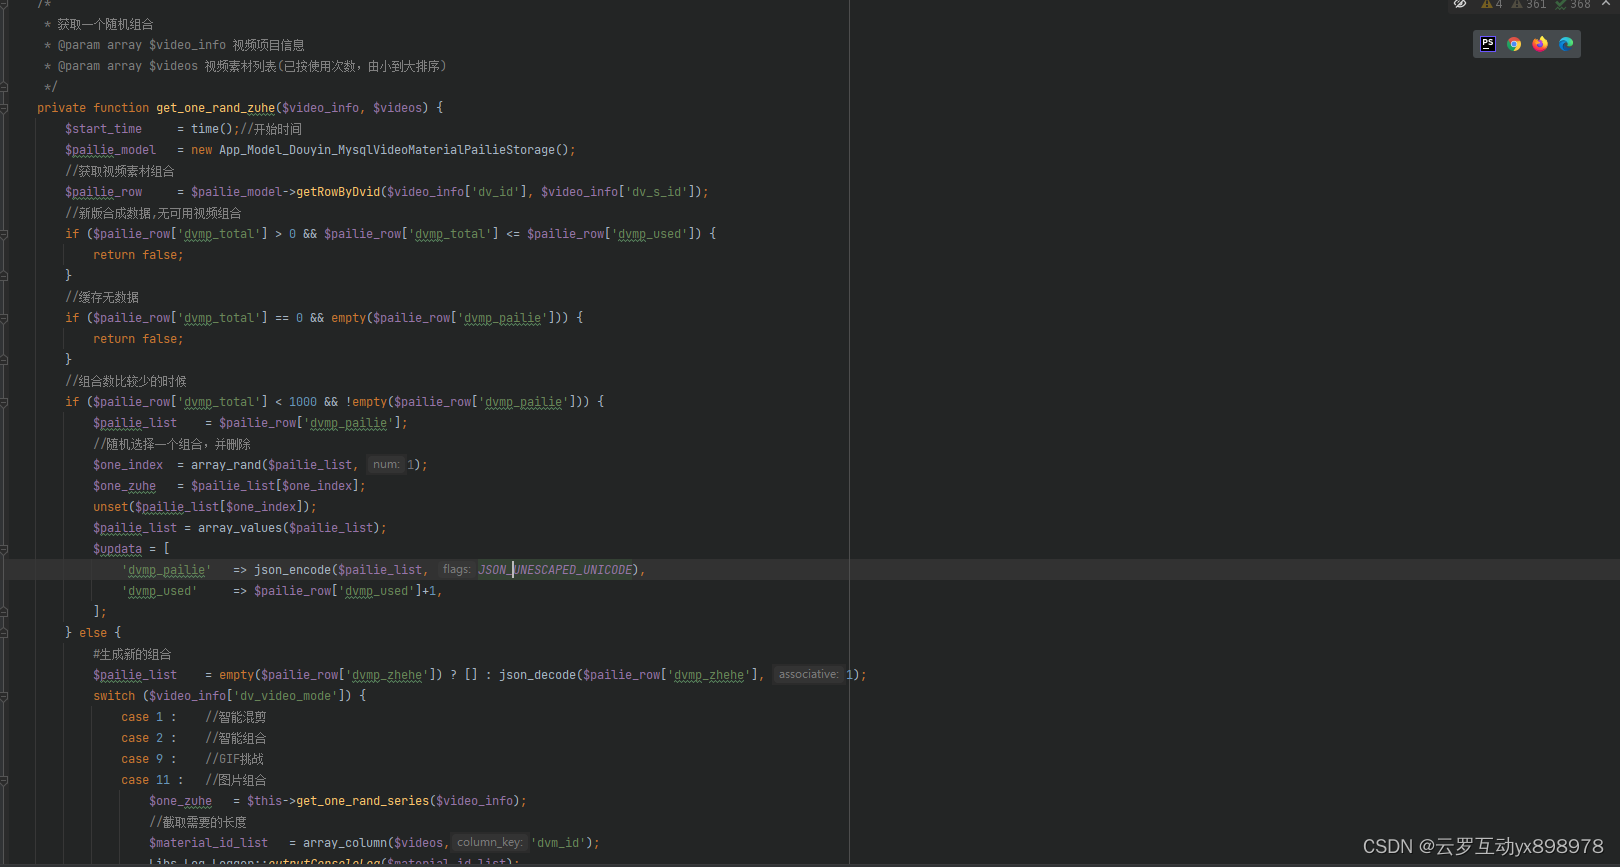This screenshot has height=867, width=1620.
Task: Click the 'private function' keywords
Action: coord(93,108)
